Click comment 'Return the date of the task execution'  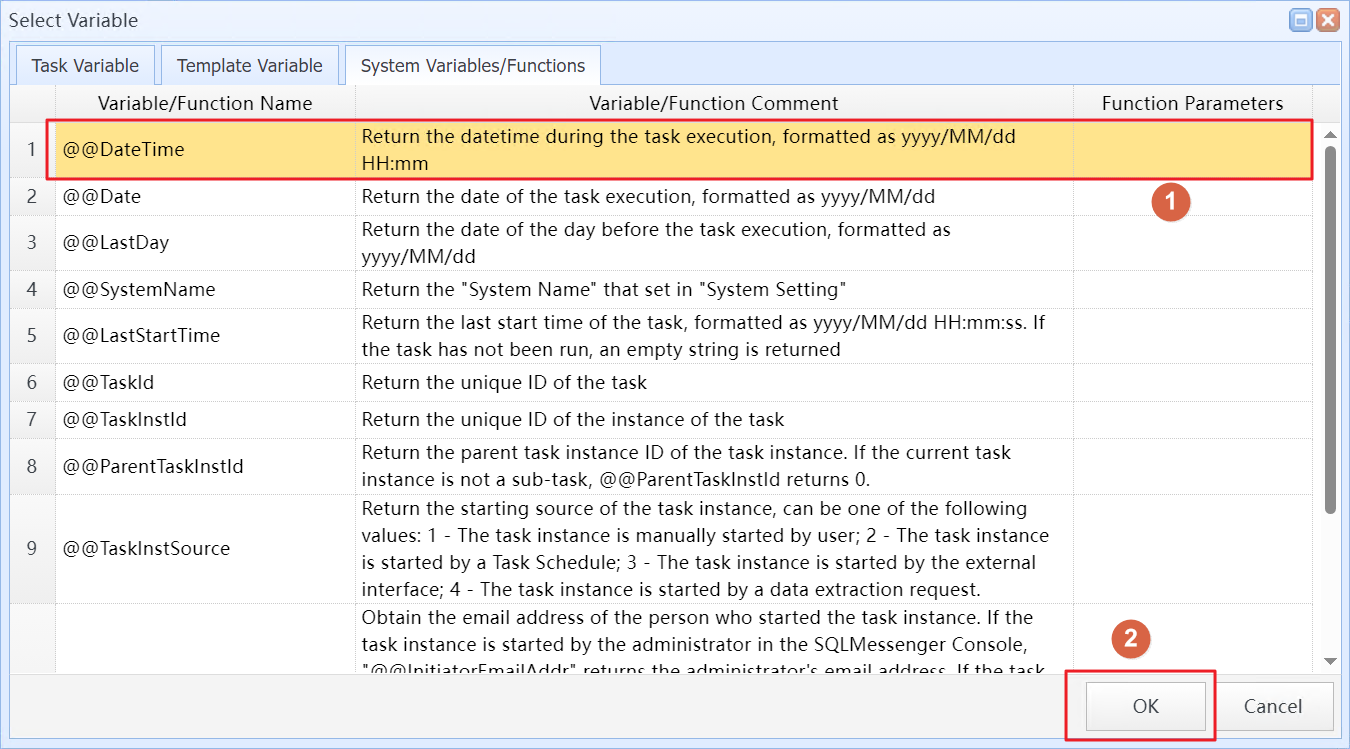pos(648,197)
